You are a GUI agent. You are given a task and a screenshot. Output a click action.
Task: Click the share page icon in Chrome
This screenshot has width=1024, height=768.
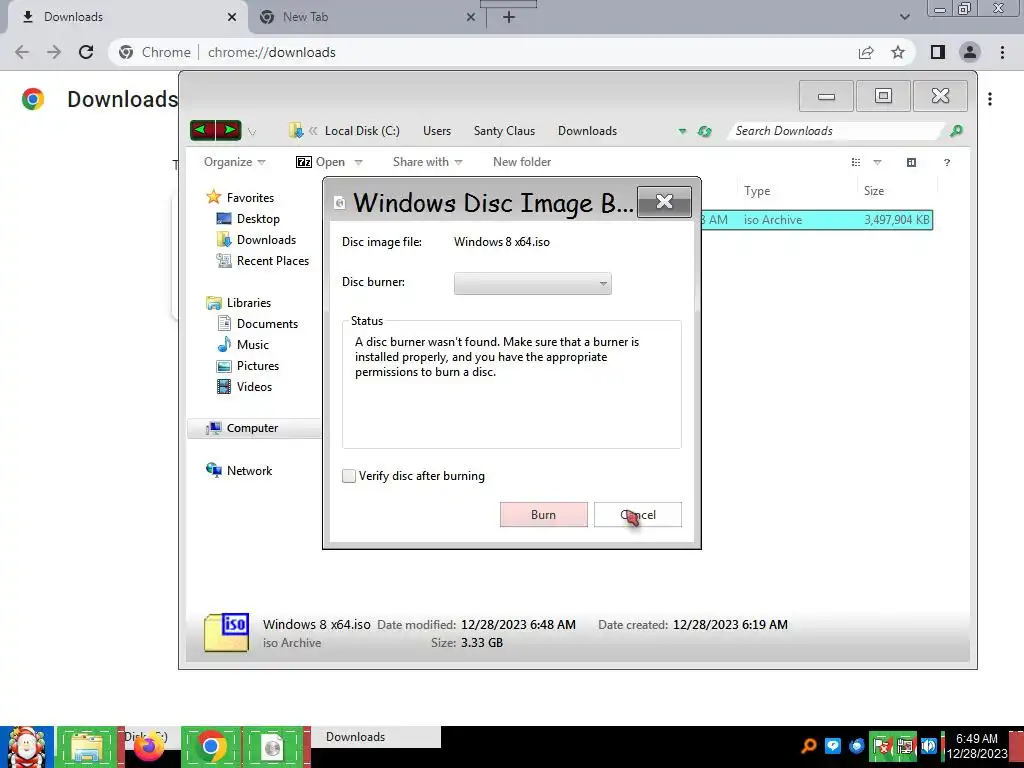pyautogui.click(x=866, y=52)
